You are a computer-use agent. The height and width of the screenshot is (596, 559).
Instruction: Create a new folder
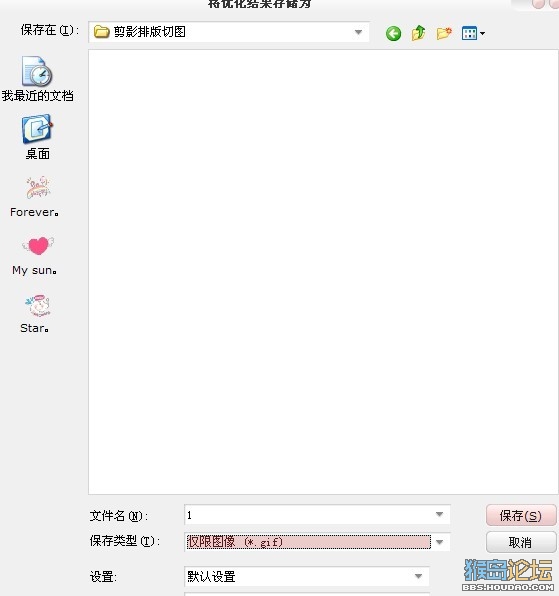(444, 33)
